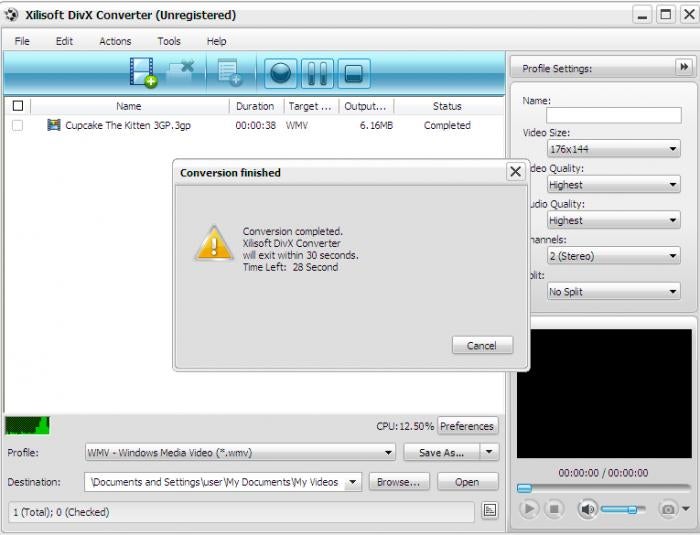The image size is (700, 535).
Task: Click the Save As... button
Action: [441, 452]
